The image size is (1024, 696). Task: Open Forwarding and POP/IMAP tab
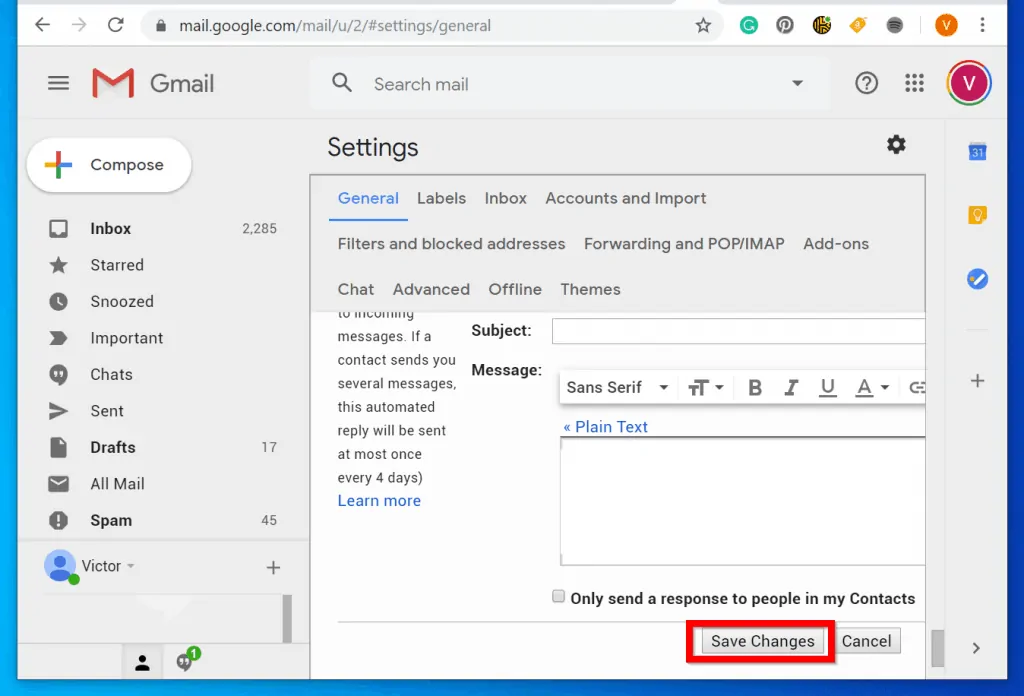pos(684,244)
